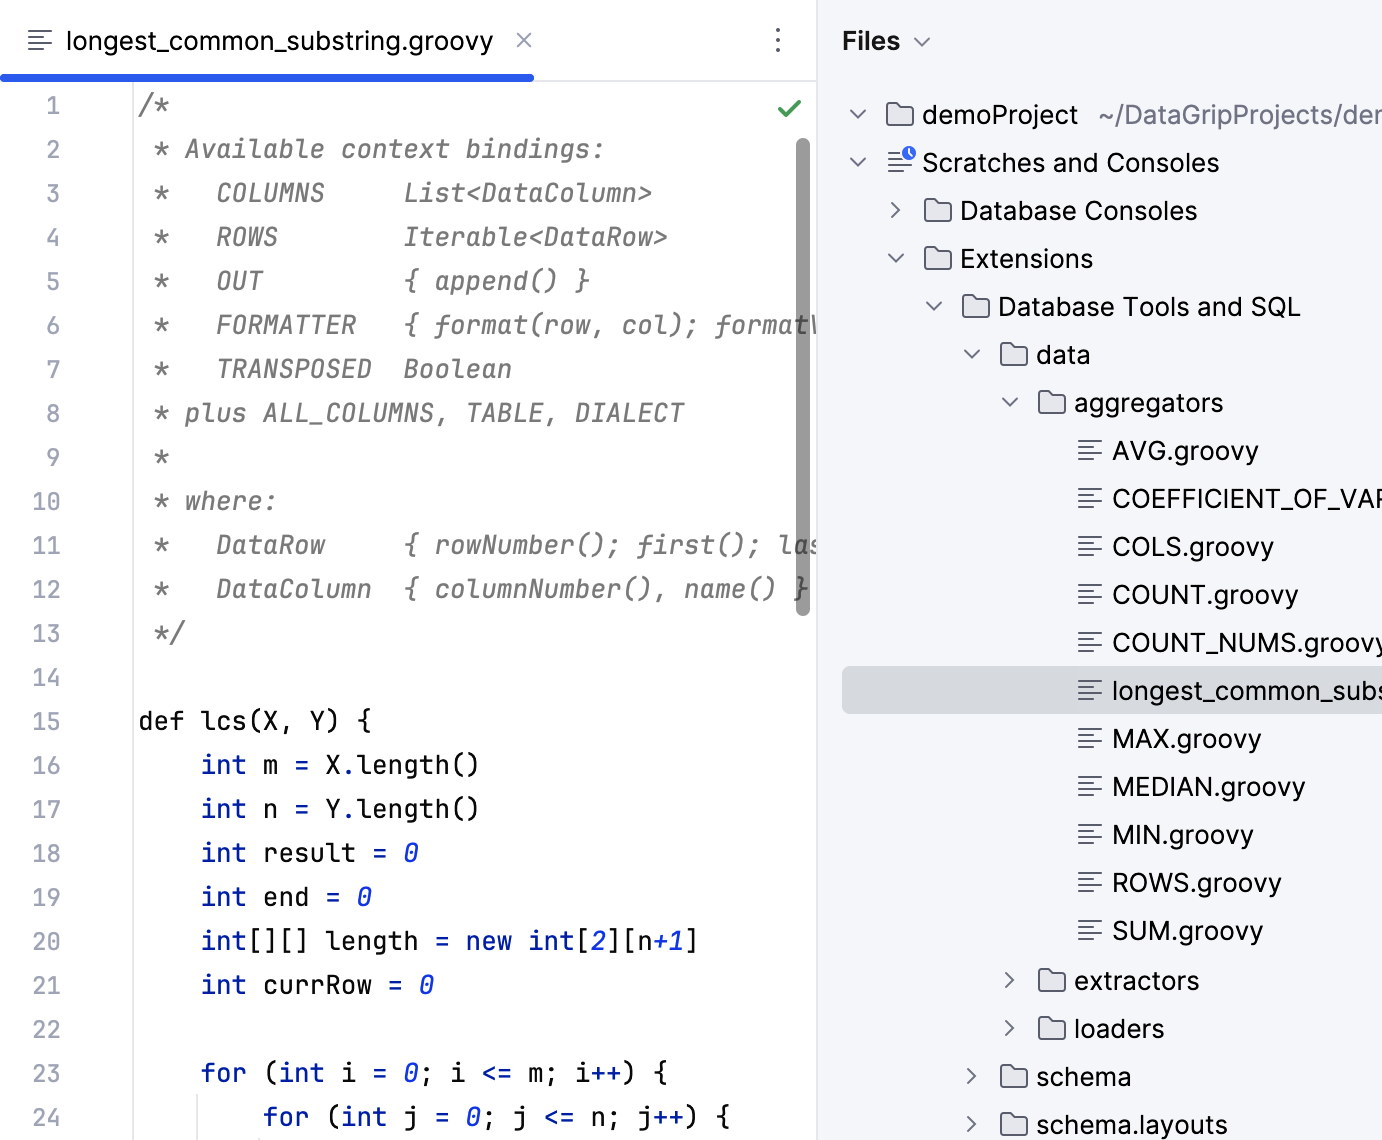Select the longest_common_substring.groovy editor tab
Image resolution: width=1382 pixels, height=1140 pixels.
tap(277, 41)
